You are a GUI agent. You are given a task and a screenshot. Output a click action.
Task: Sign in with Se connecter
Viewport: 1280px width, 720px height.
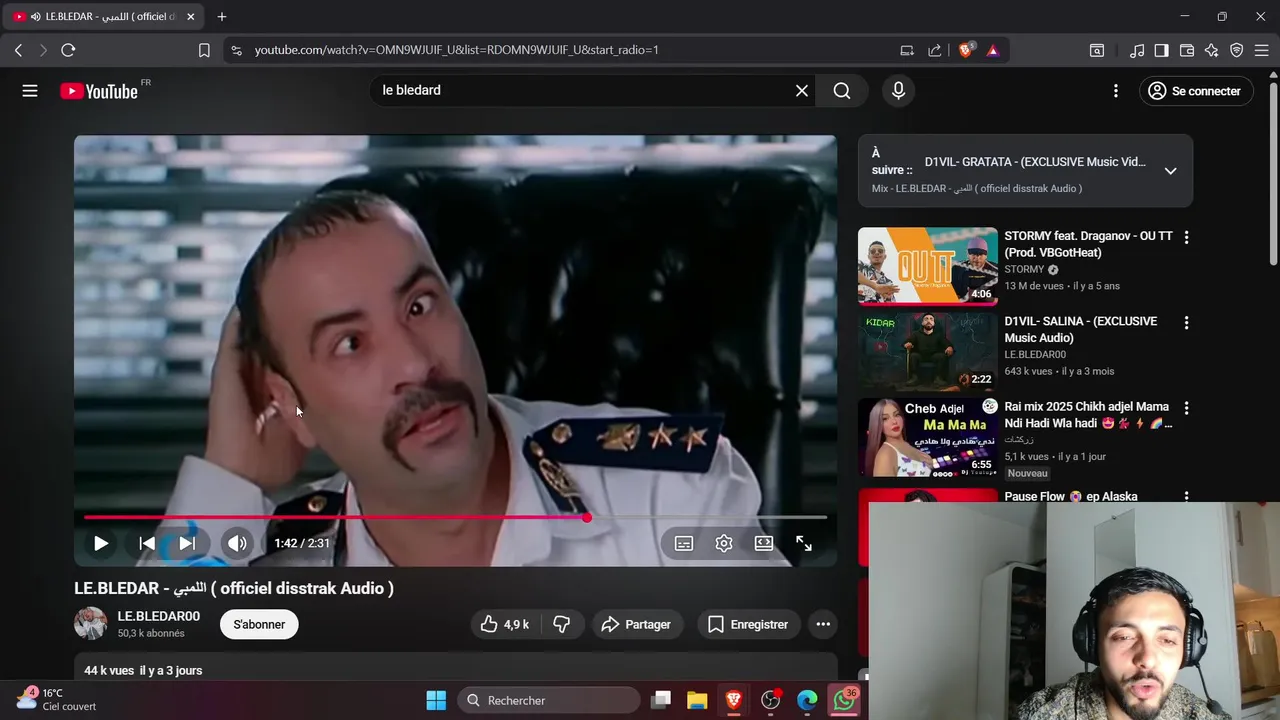(1195, 91)
